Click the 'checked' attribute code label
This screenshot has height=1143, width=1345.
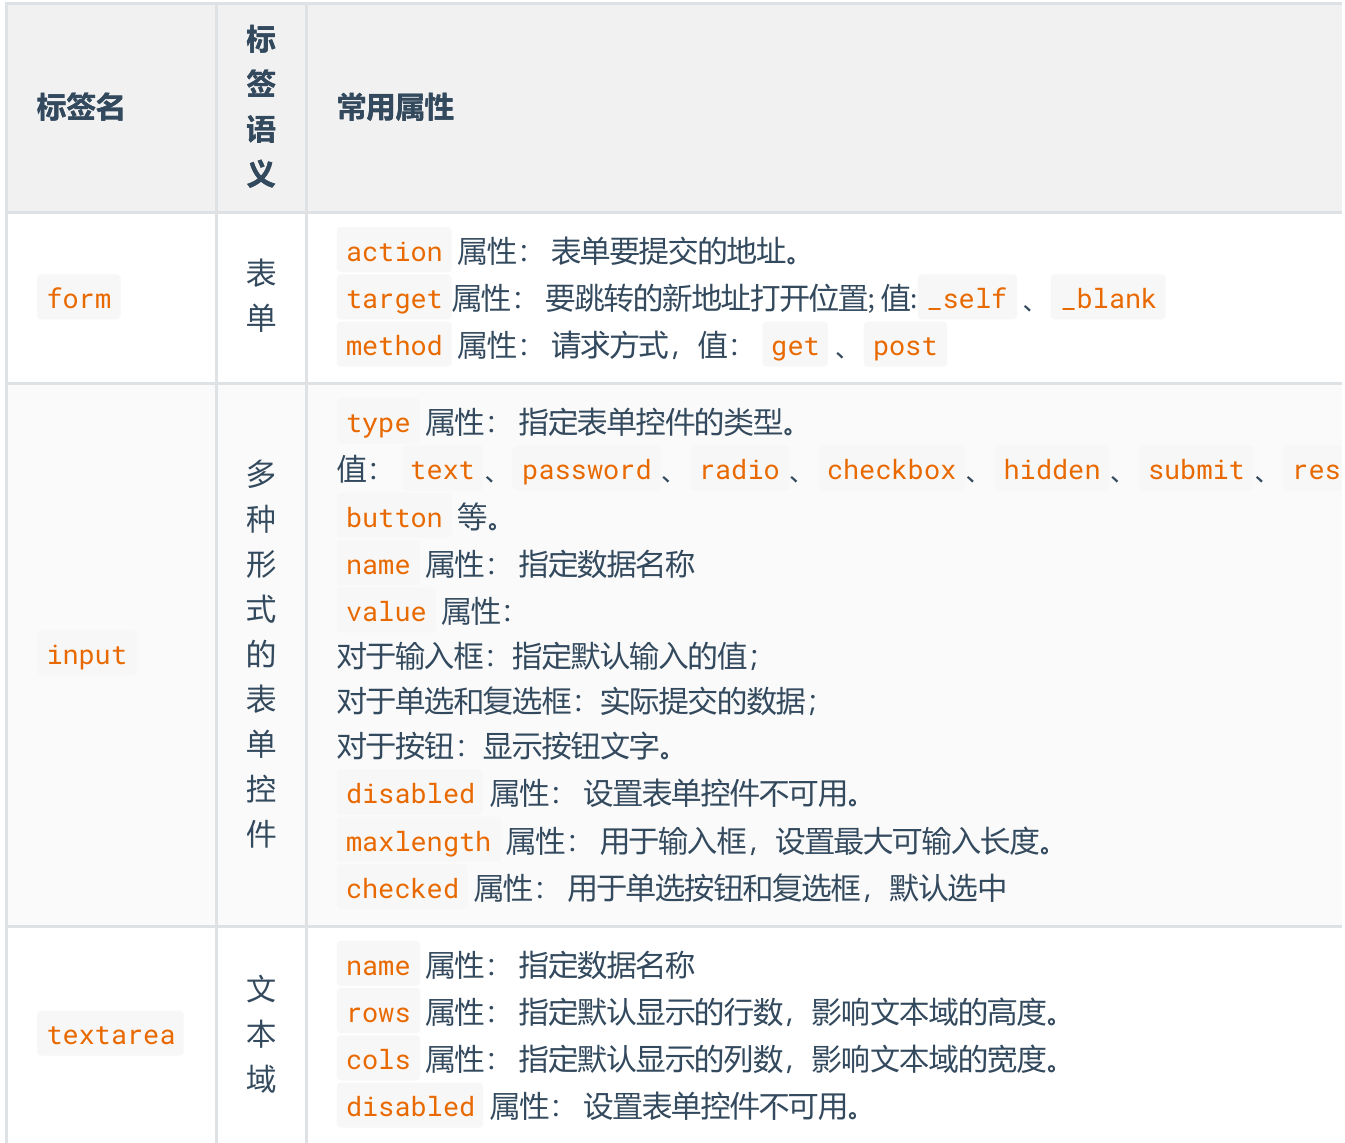[x=402, y=889]
